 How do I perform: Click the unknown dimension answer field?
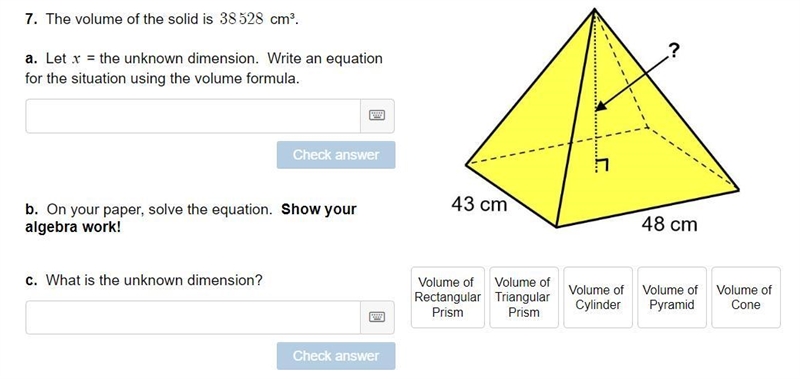[x=193, y=317]
